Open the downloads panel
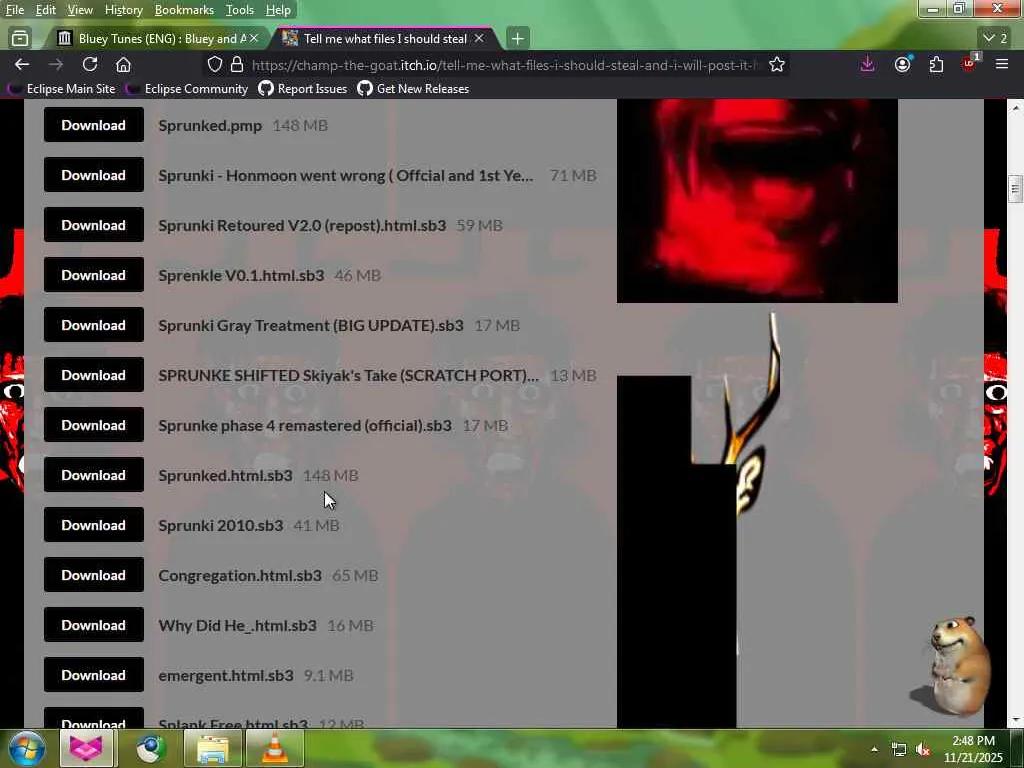 pos(867,64)
